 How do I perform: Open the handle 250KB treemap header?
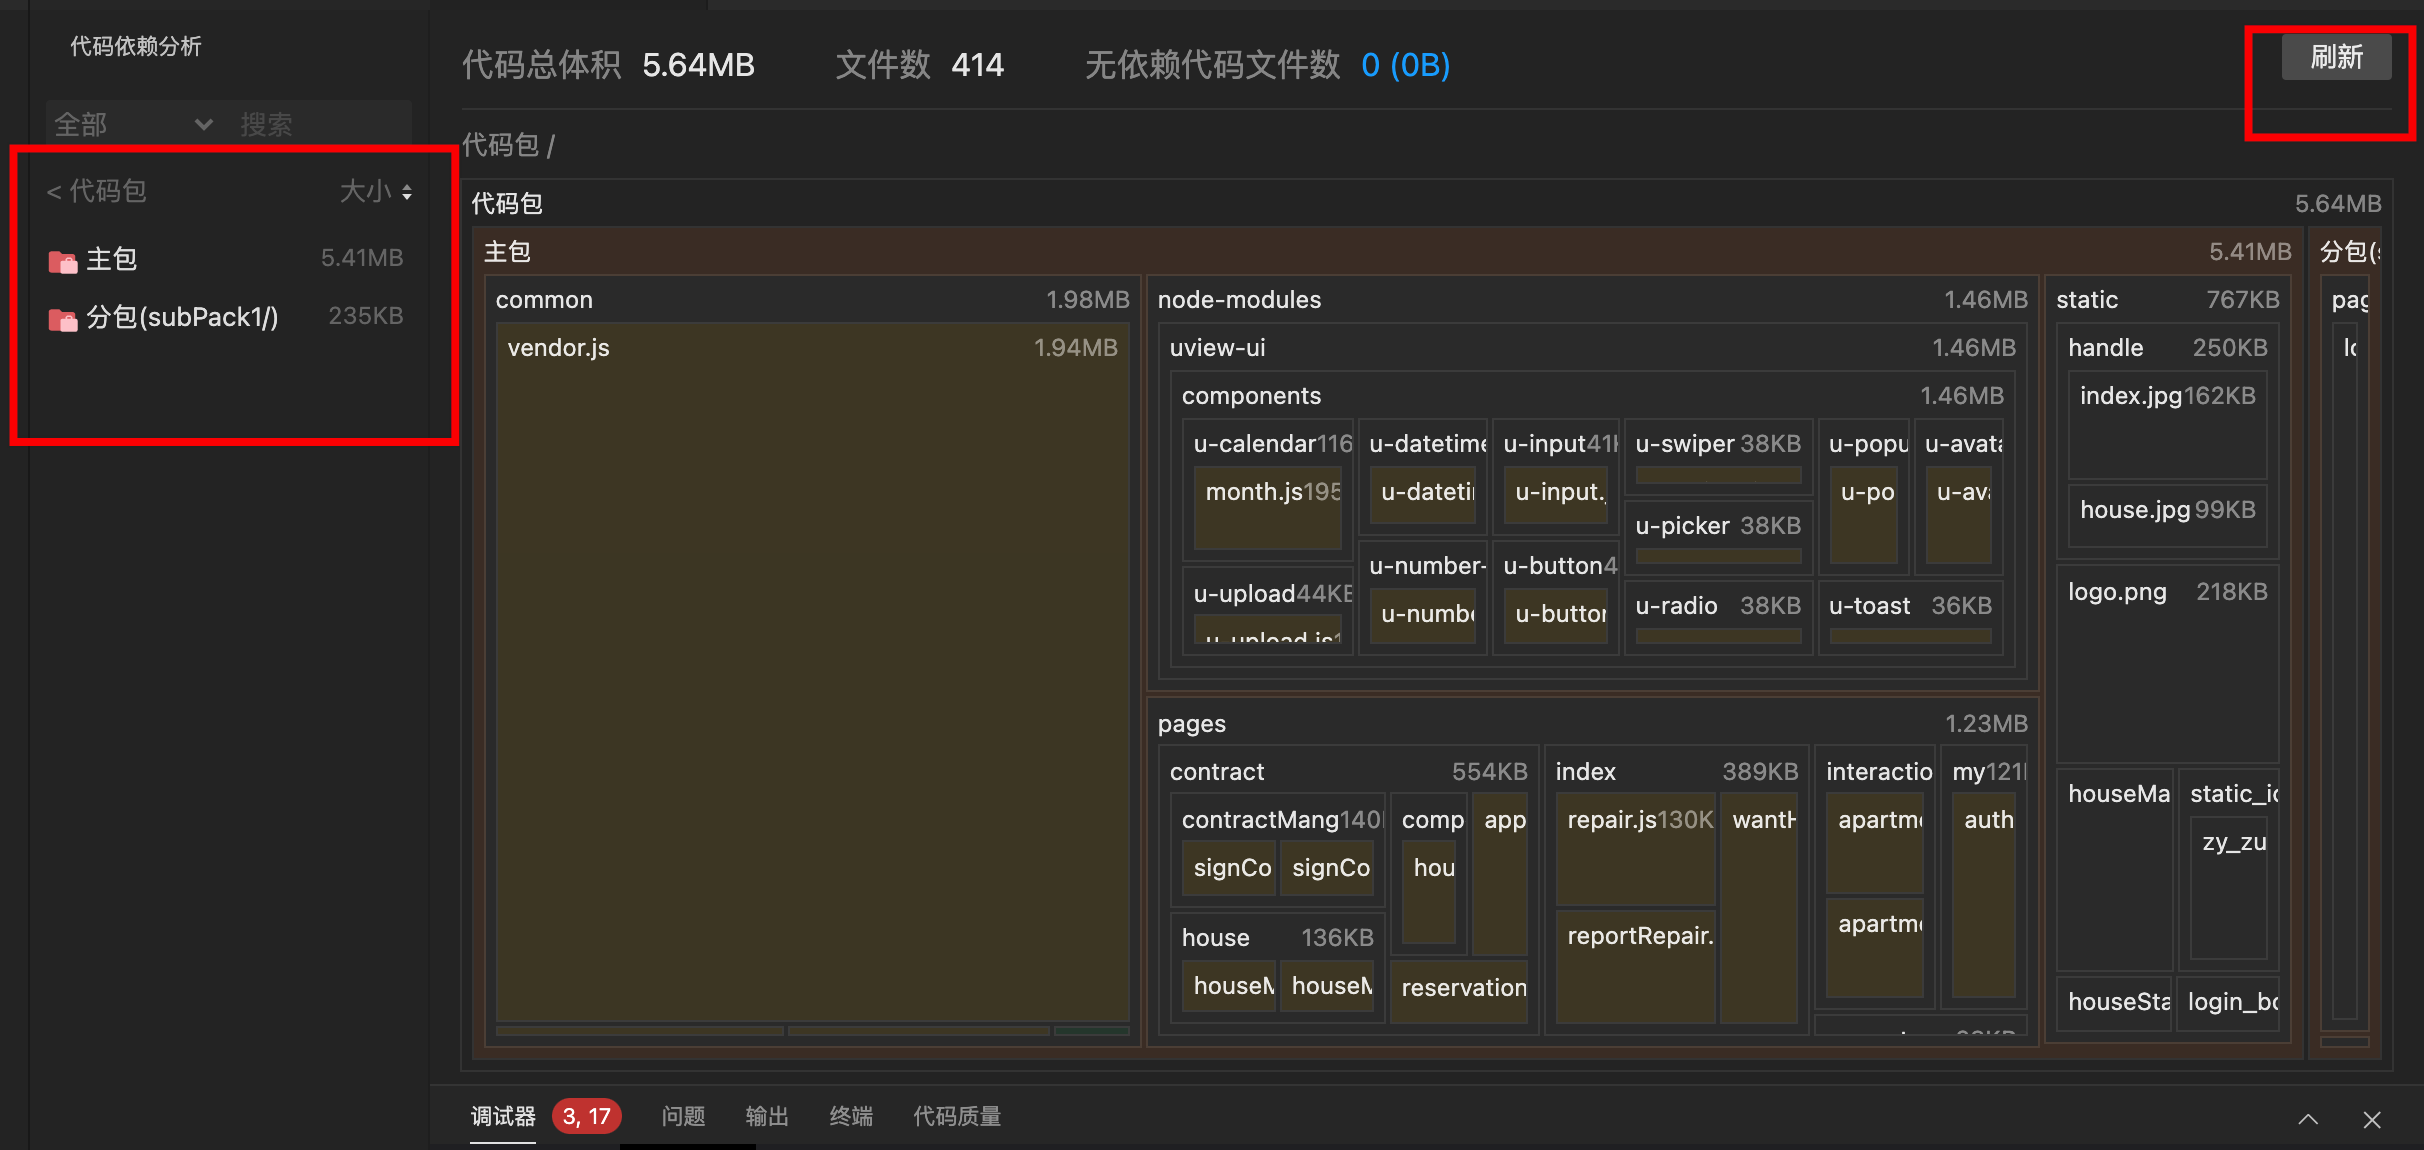pos(2168,347)
